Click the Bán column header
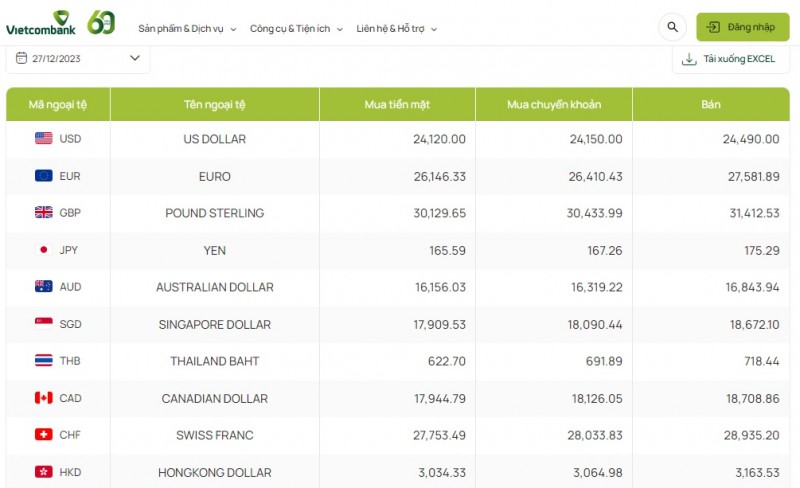Screen dimensions: 800x488 click(x=711, y=104)
